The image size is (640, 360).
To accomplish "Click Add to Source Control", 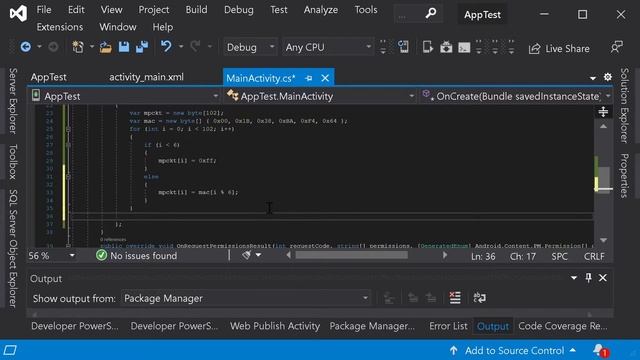I will click(514, 351).
